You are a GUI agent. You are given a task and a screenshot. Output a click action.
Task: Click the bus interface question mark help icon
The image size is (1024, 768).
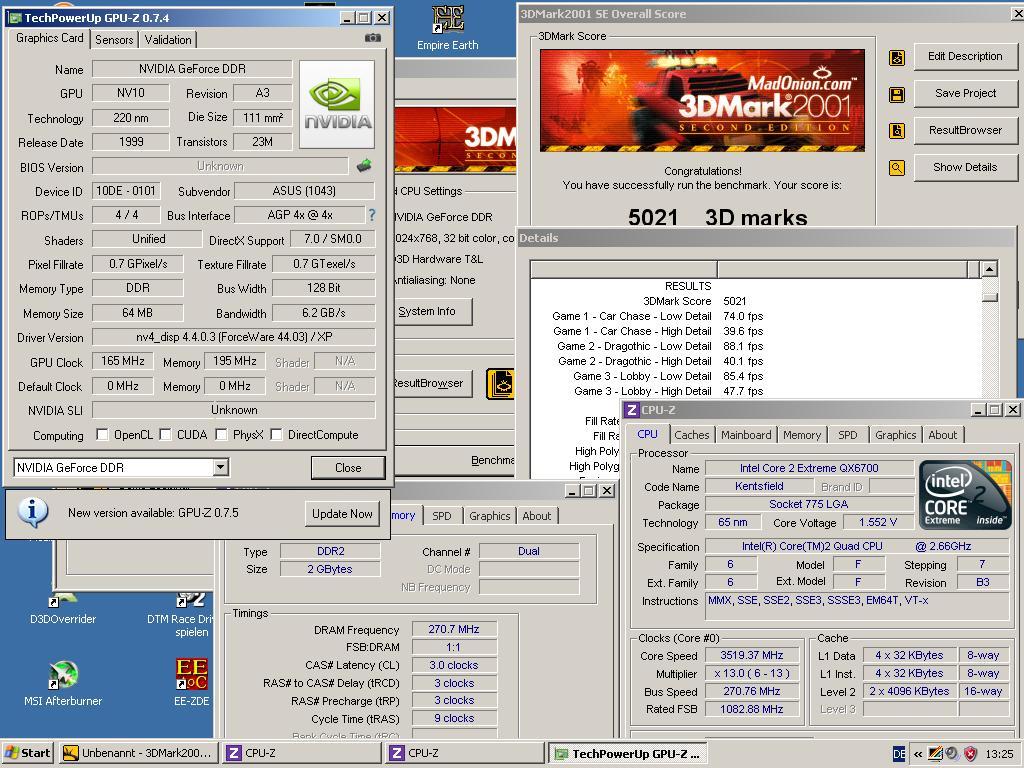pos(372,215)
